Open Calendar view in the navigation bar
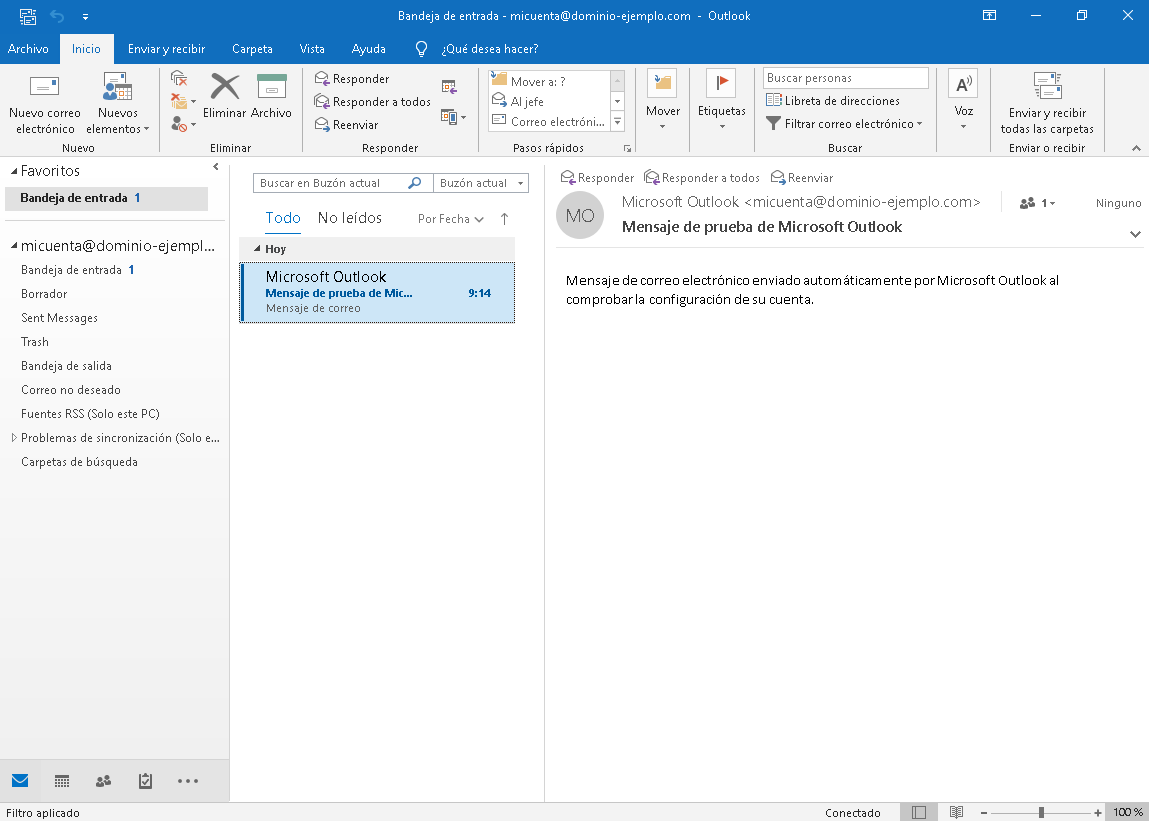1149x821 pixels. coord(62,781)
